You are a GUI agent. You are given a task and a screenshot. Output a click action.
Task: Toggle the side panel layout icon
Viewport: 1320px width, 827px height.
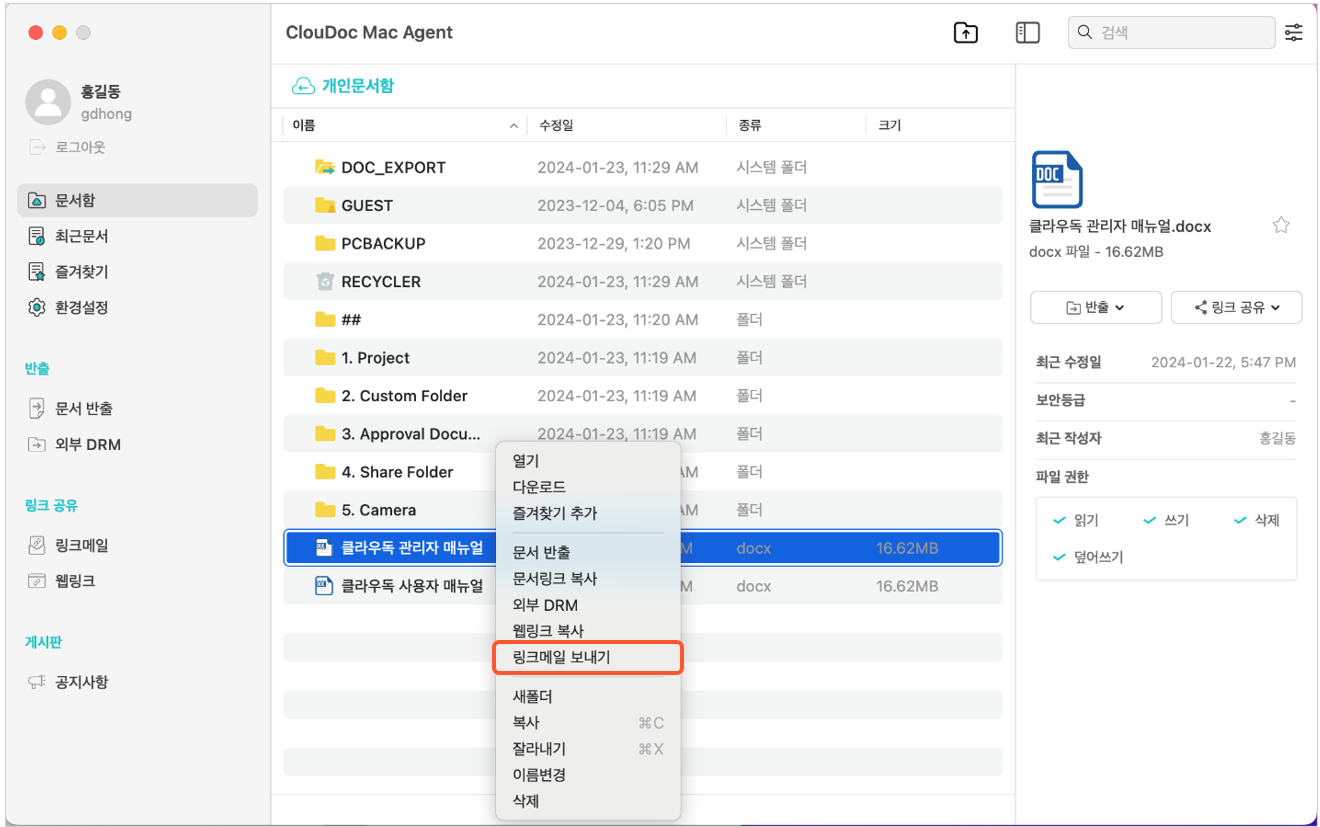pos(1027,33)
